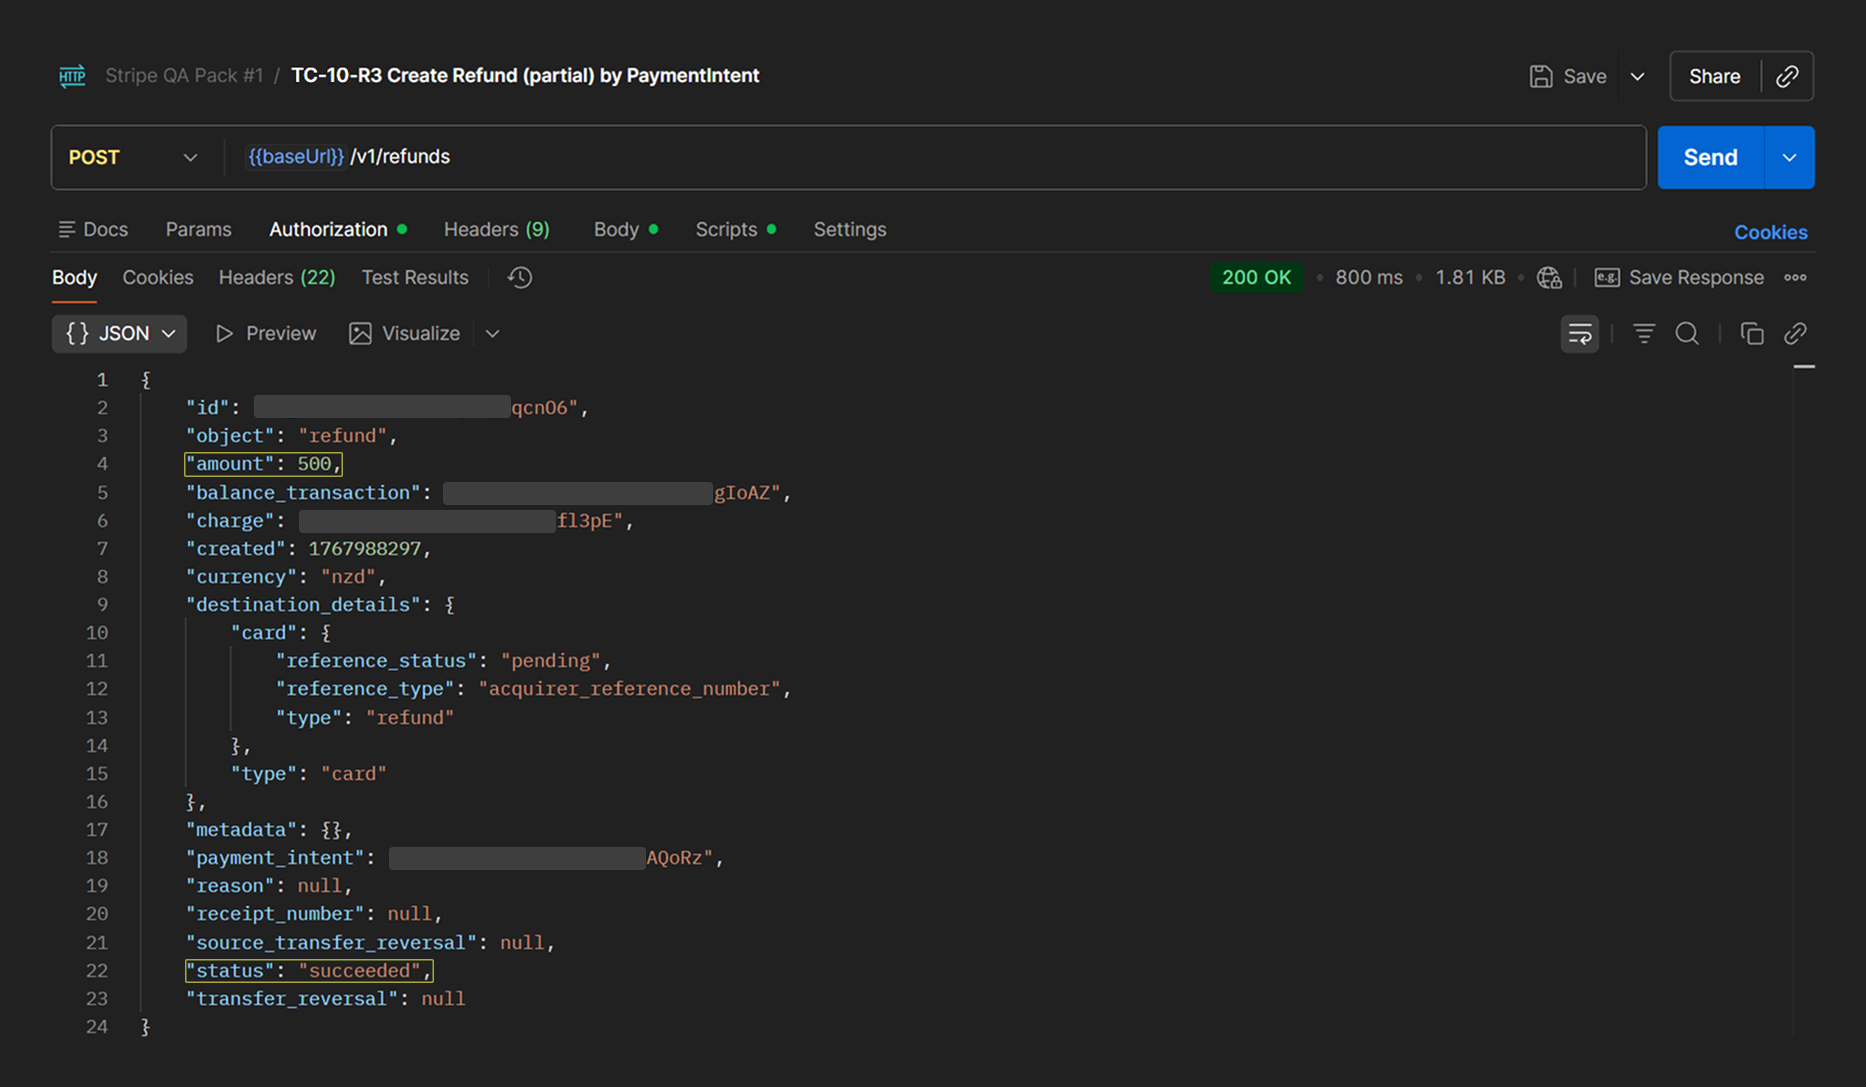Click the blue Cookies link
This screenshot has height=1087, width=1866.
point(1770,232)
